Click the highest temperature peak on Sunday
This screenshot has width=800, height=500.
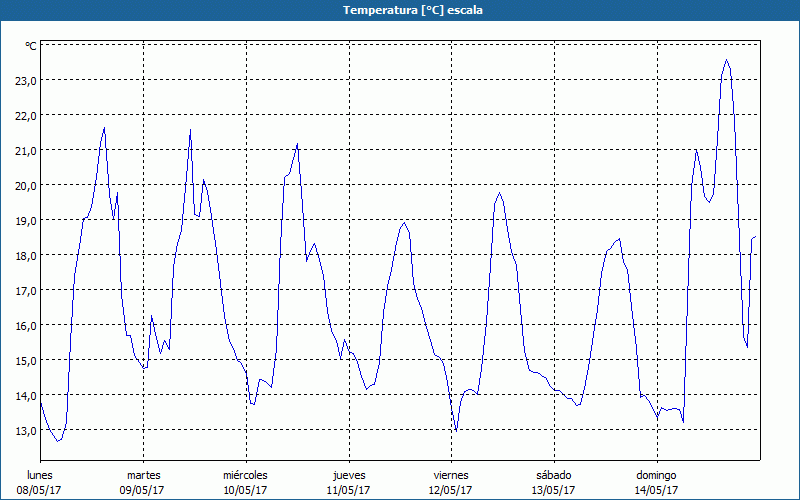[x=727, y=60]
